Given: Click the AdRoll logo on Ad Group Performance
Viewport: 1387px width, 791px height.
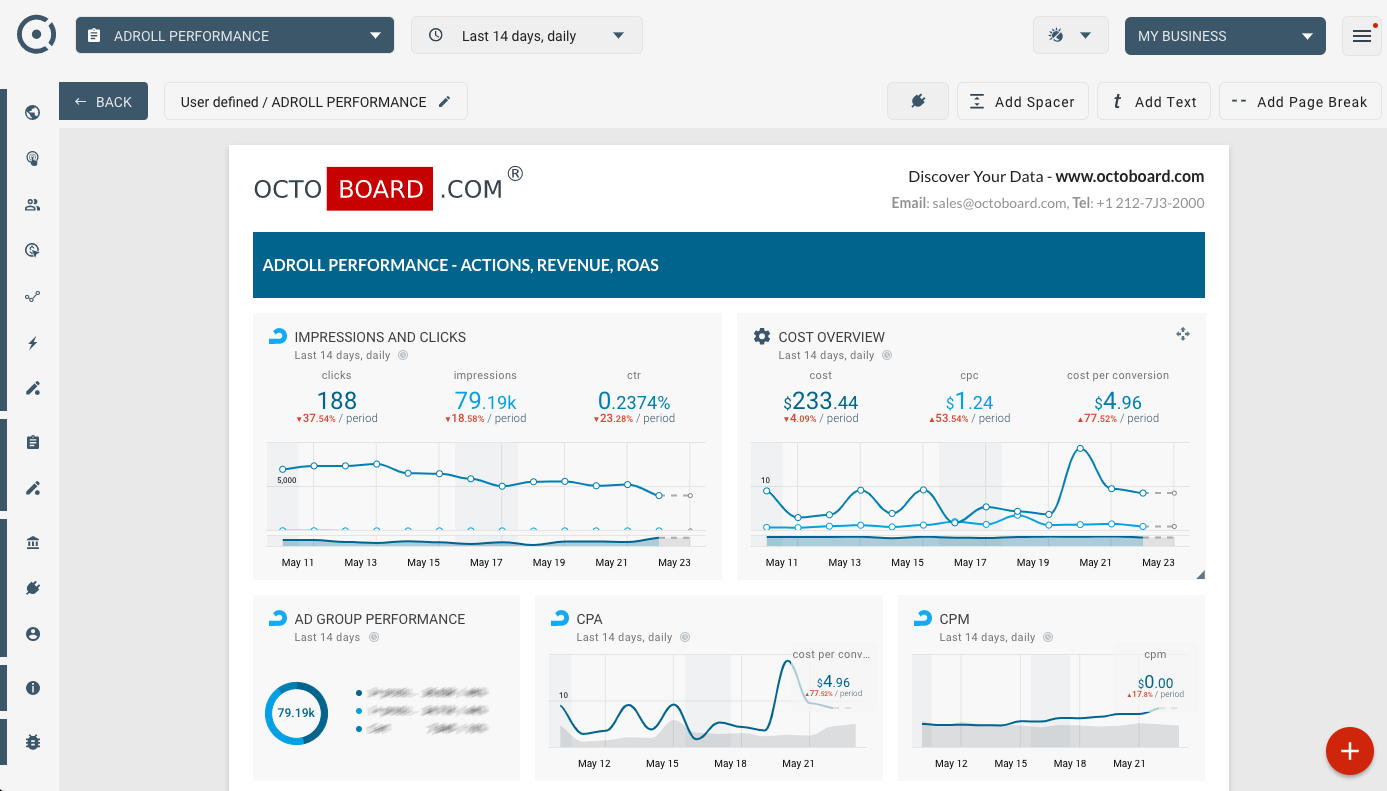Looking at the screenshot, I should (278, 619).
